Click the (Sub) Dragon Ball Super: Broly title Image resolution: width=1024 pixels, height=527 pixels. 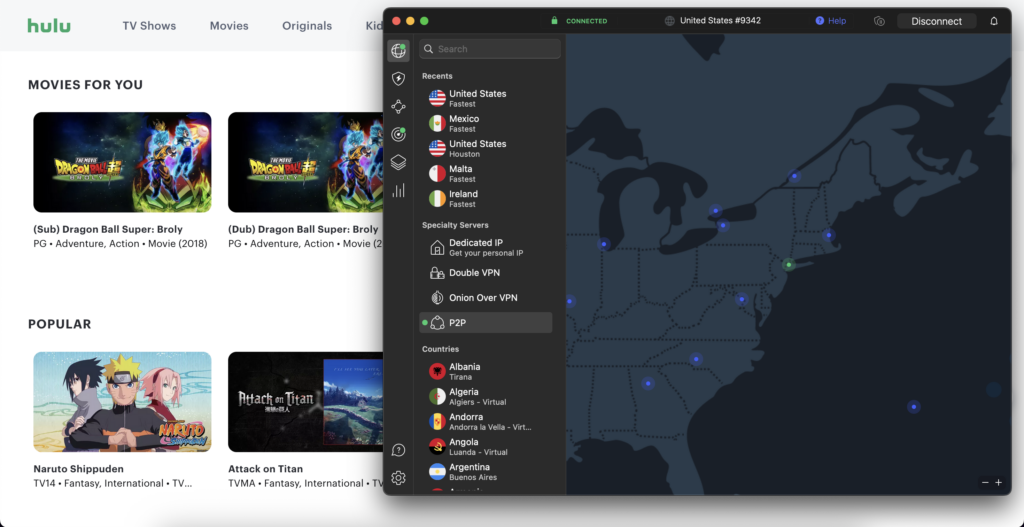click(108, 229)
